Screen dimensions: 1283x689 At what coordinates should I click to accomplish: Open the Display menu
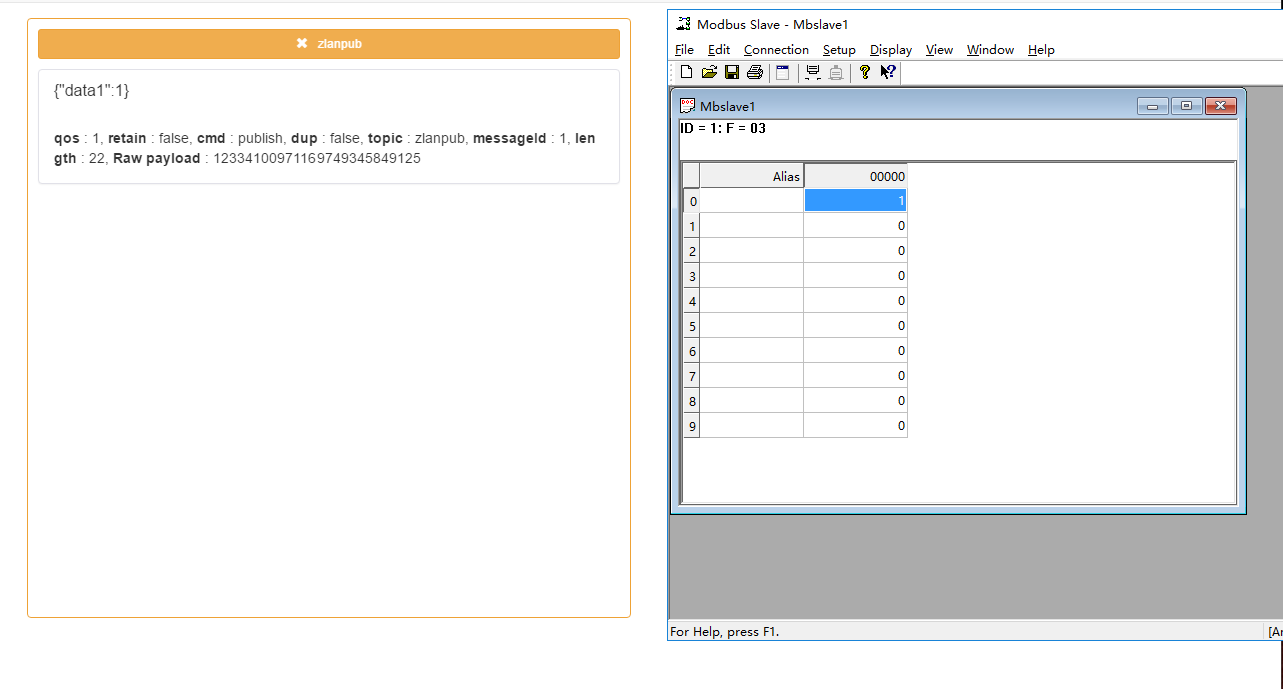(890, 50)
